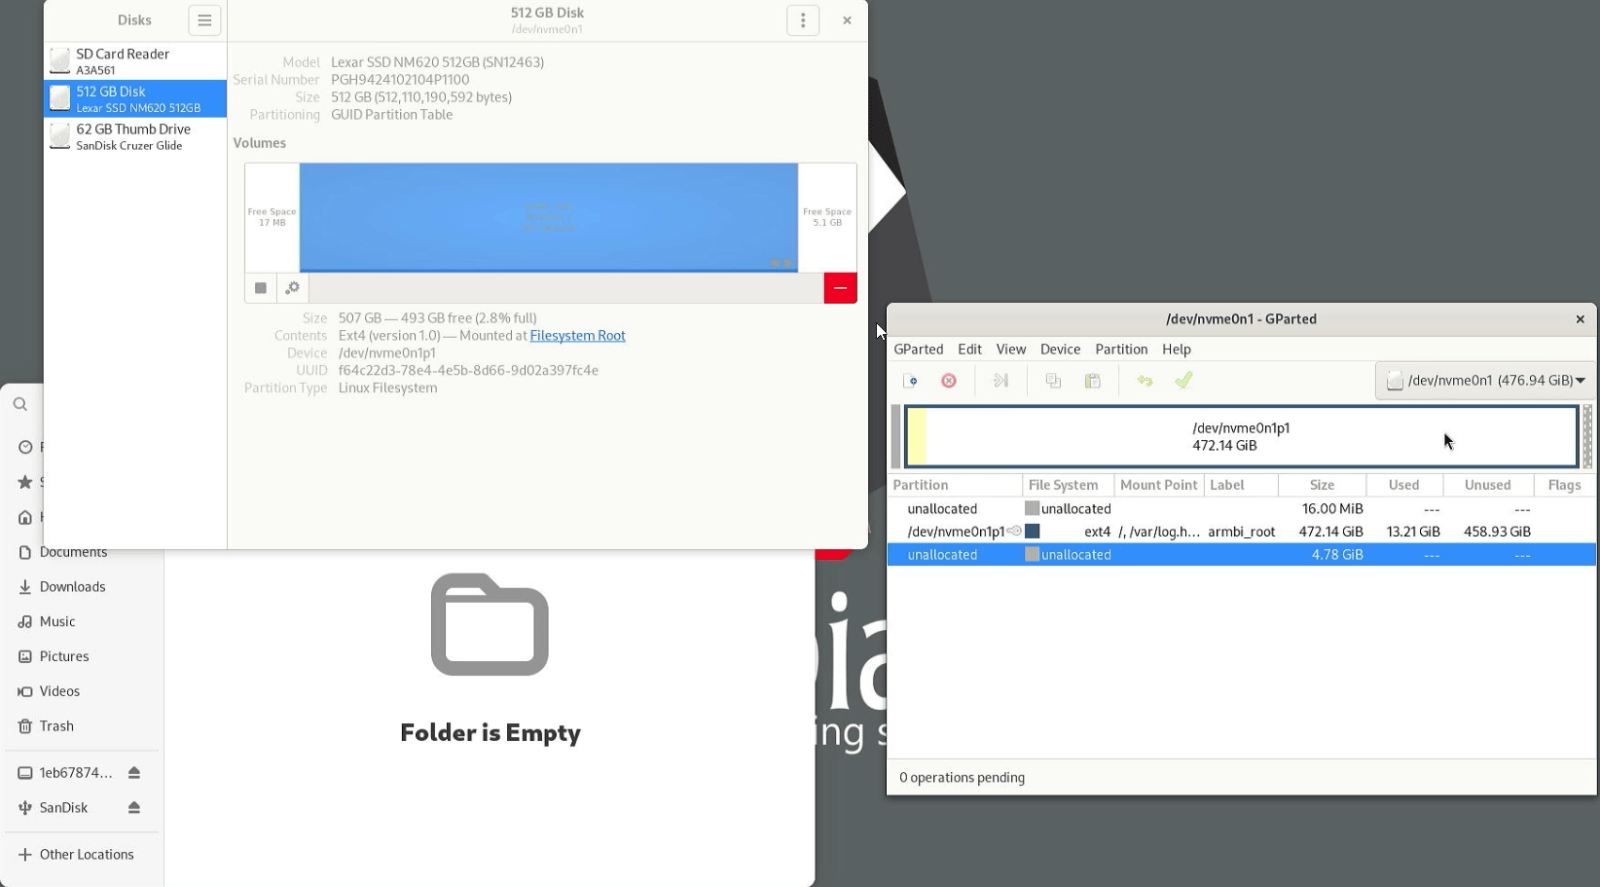
Task: Open the Device menu in GParted
Action: coord(1060,349)
